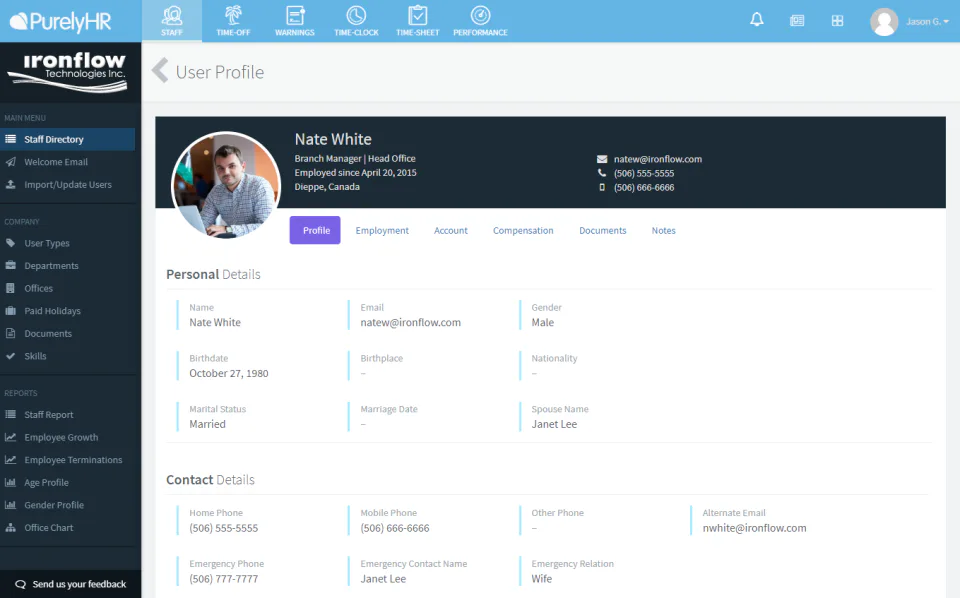Click the Emergency Relation value Wife
The width and height of the screenshot is (960, 598).
(541, 579)
